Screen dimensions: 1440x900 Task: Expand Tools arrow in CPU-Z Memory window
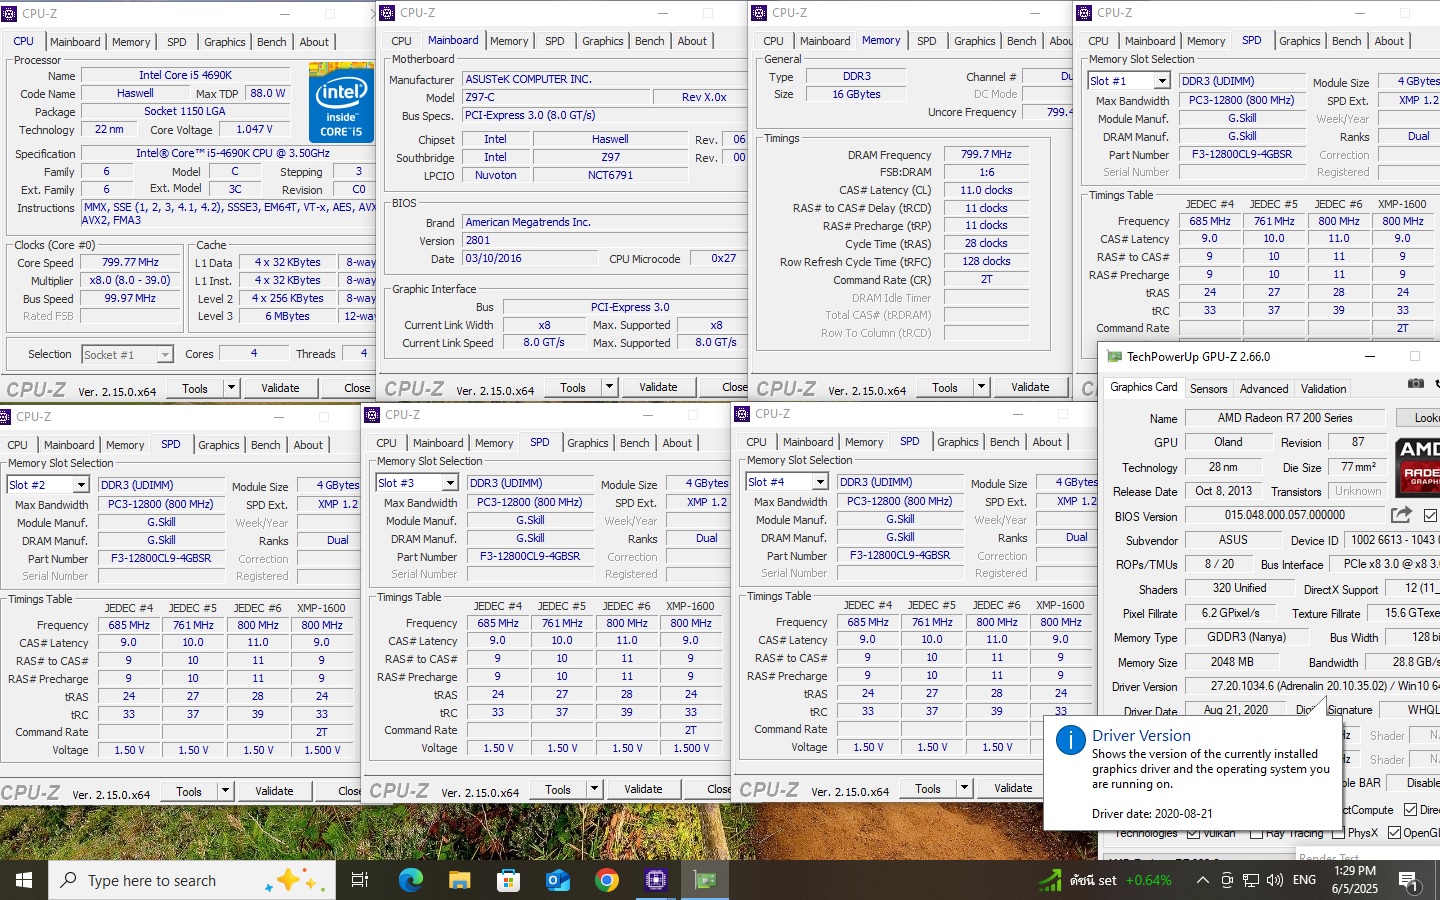981,387
